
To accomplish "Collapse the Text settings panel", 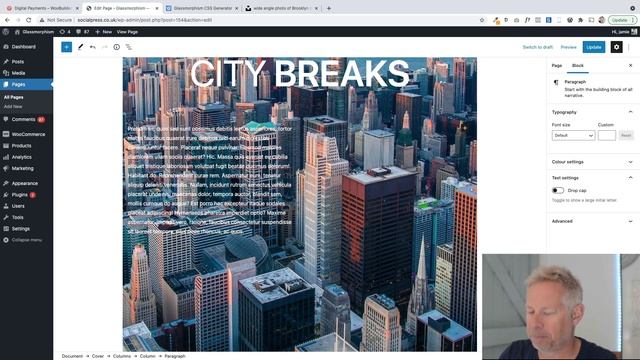I will (630, 178).
